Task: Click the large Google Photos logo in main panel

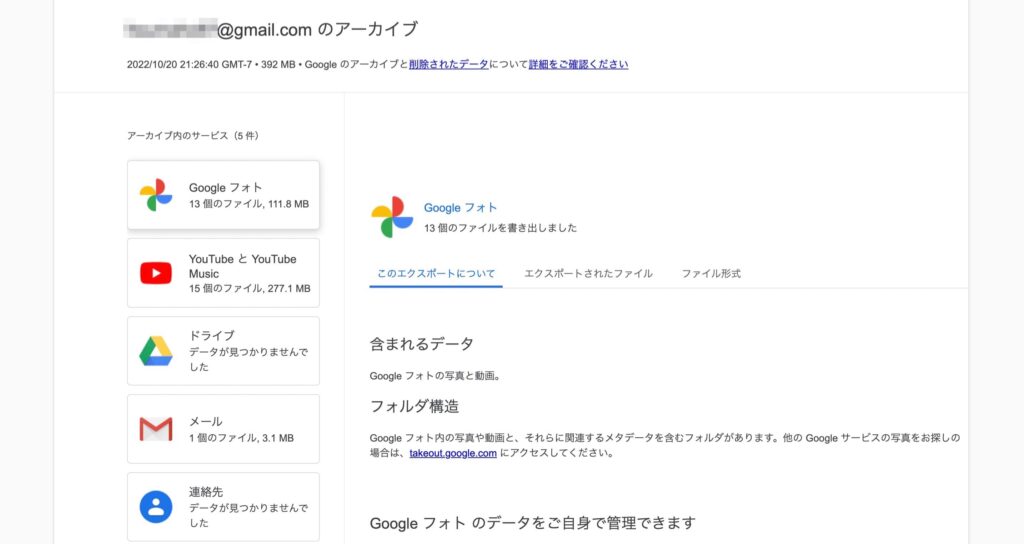Action: click(392, 217)
